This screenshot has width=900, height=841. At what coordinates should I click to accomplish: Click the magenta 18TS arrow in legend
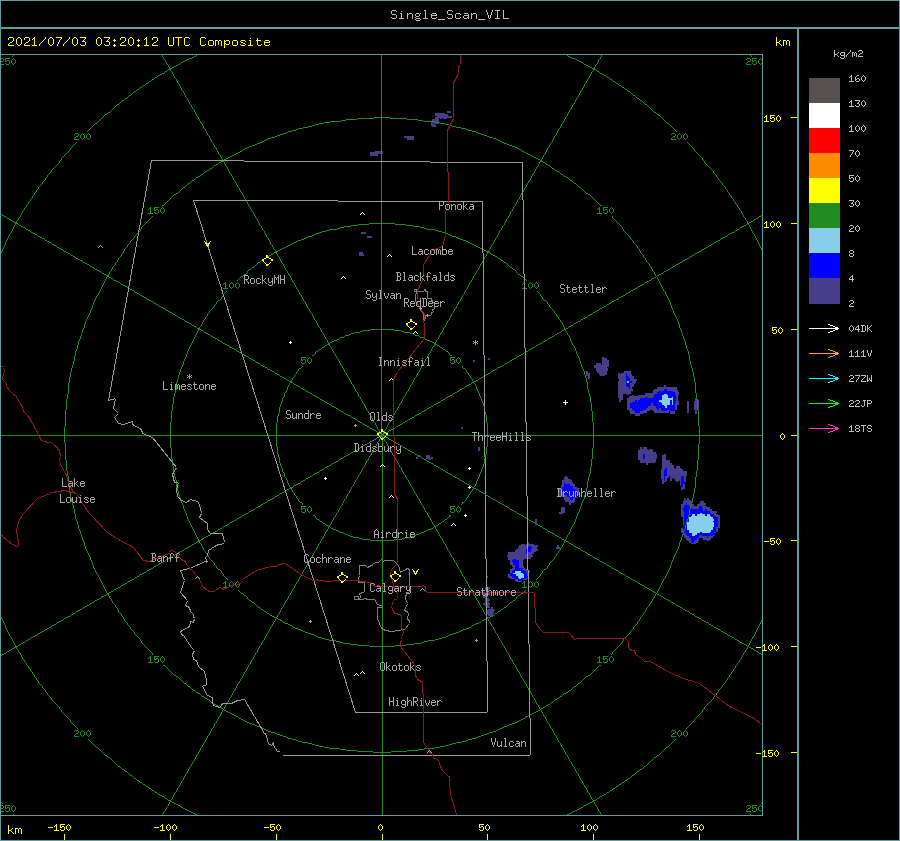point(824,428)
